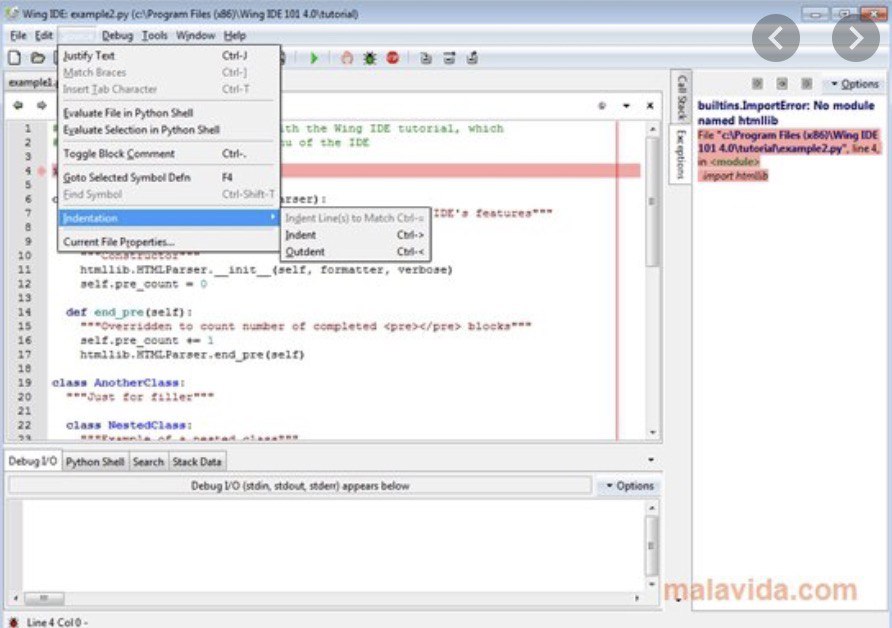Click the previous image overlay arrow
The image size is (892, 628).
click(x=775, y=38)
